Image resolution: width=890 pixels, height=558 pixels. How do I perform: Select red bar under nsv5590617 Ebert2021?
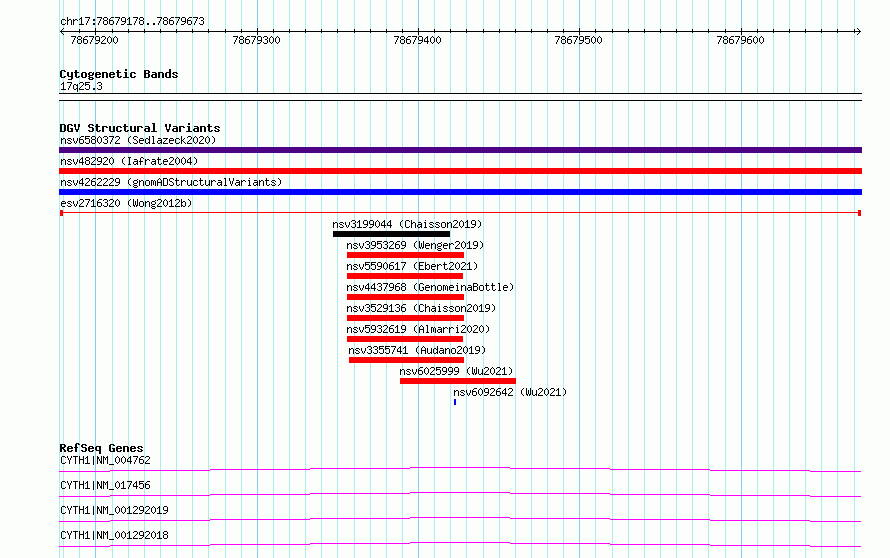[405, 276]
